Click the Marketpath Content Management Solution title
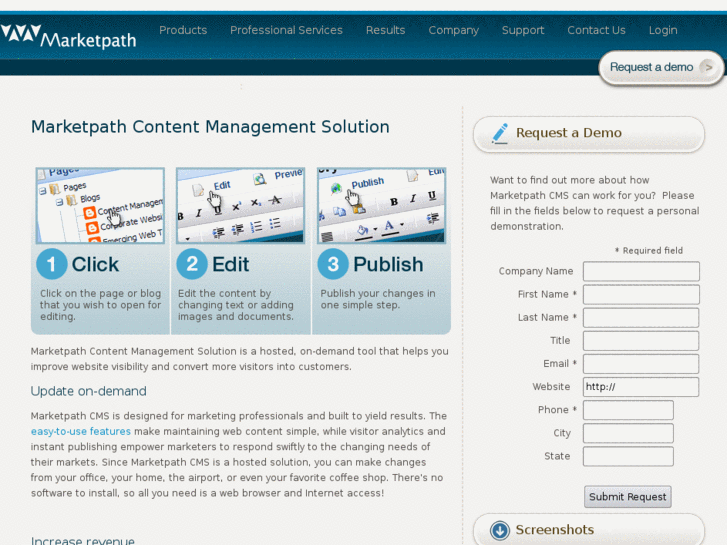Viewport: 727px width, 545px height. tap(210, 127)
